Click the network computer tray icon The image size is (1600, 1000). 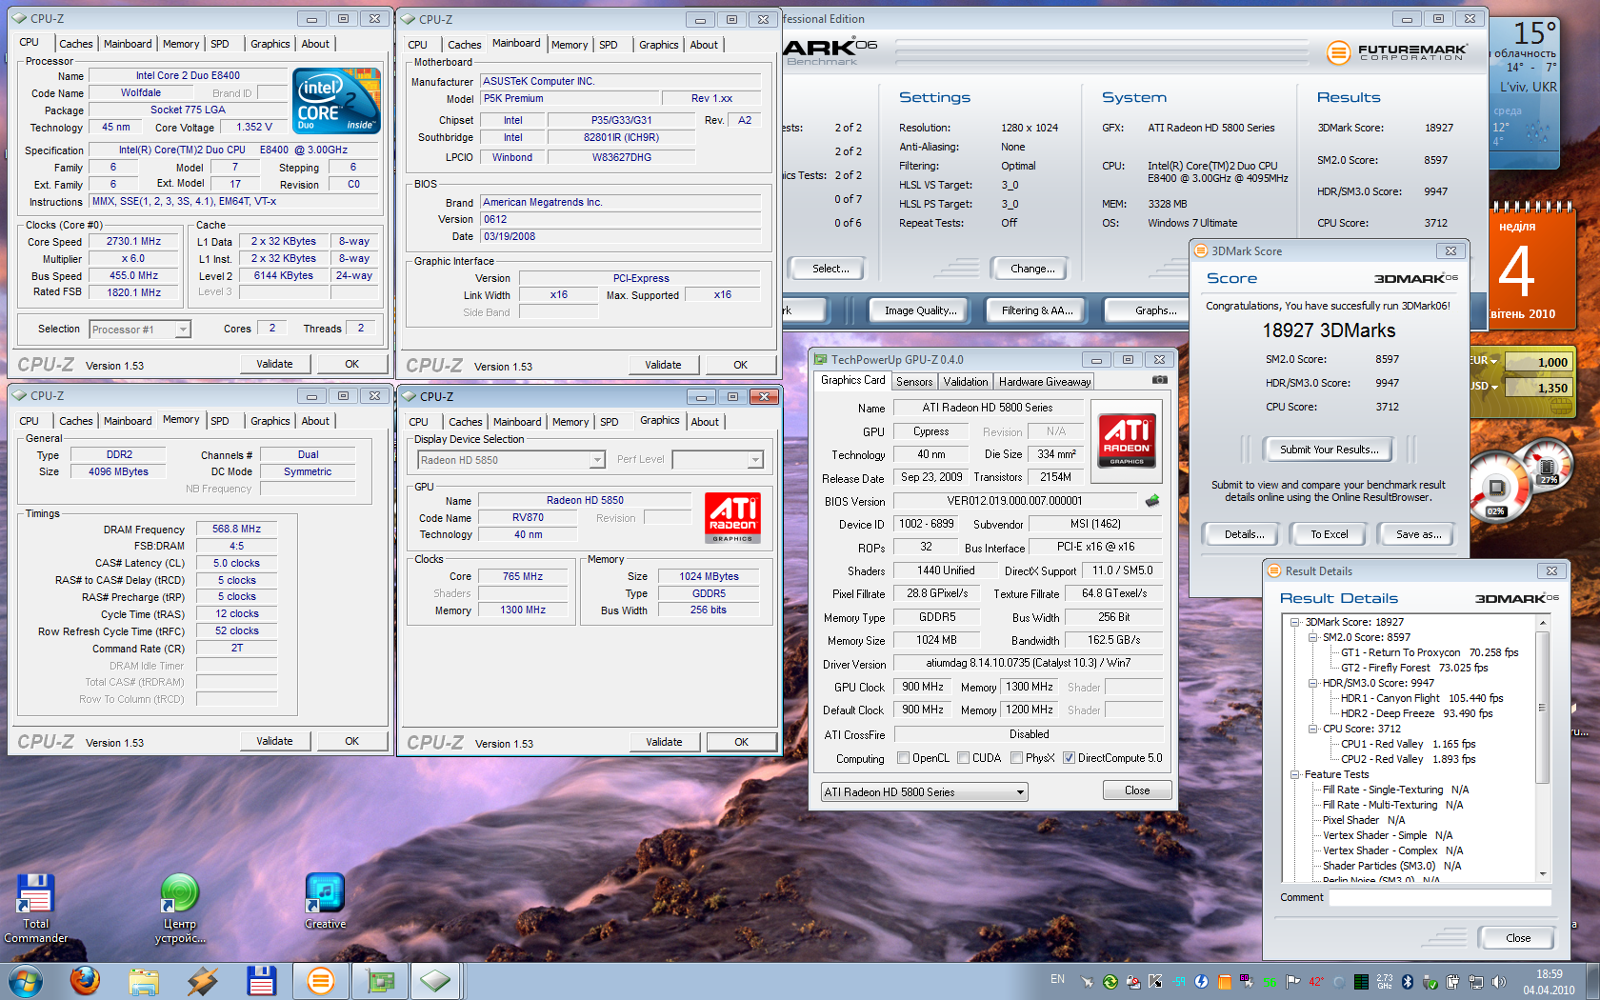(x=1475, y=982)
